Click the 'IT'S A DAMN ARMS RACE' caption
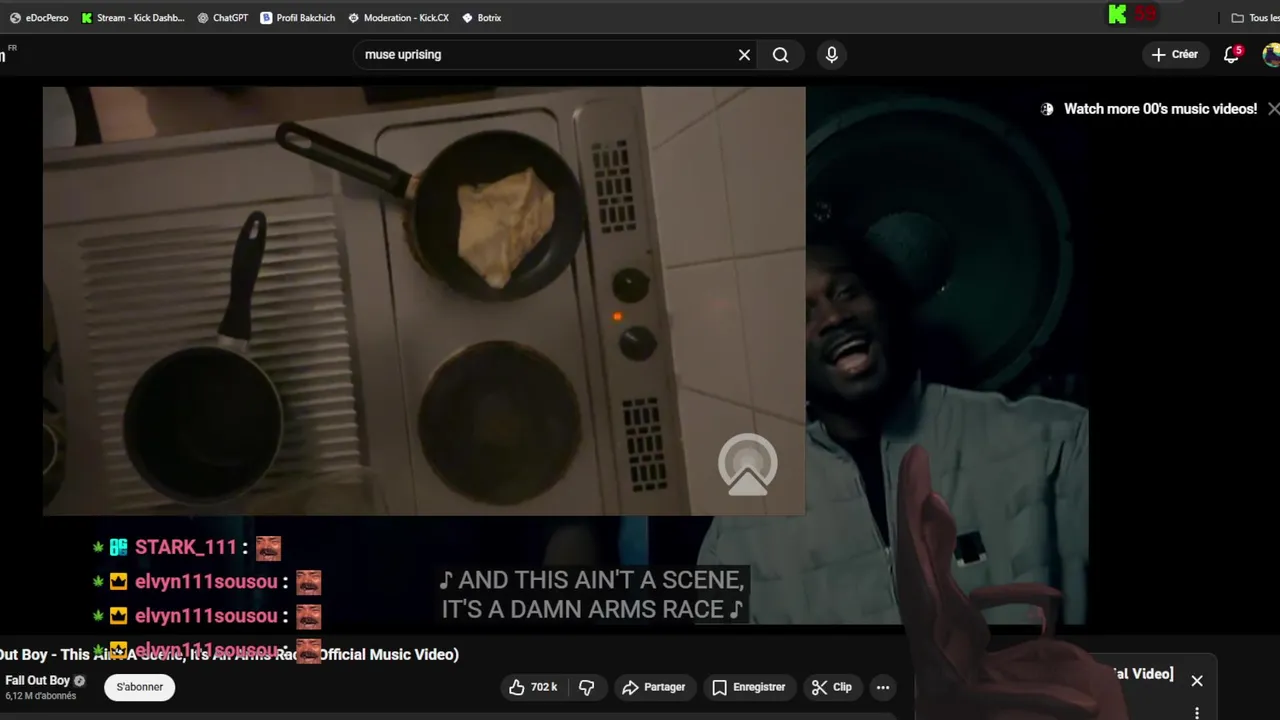1280x720 pixels. click(x=591, y=609)
